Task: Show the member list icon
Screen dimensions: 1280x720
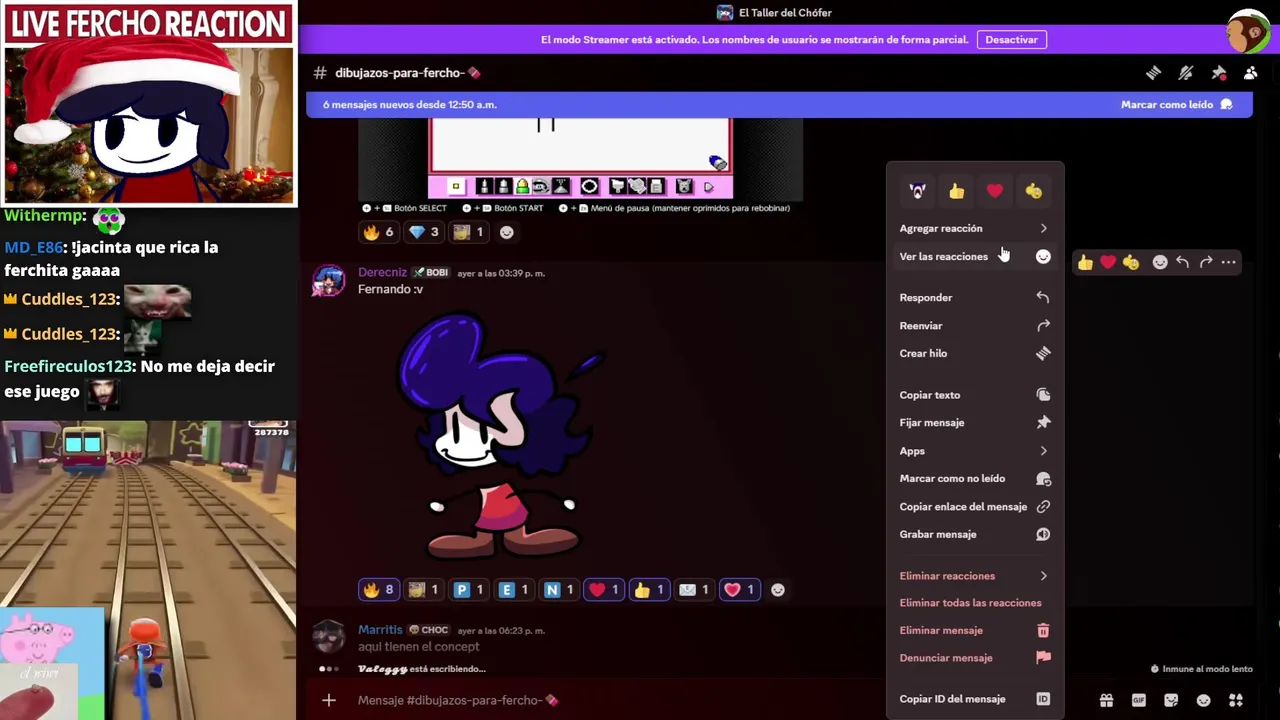Action: click(1251, 73)
